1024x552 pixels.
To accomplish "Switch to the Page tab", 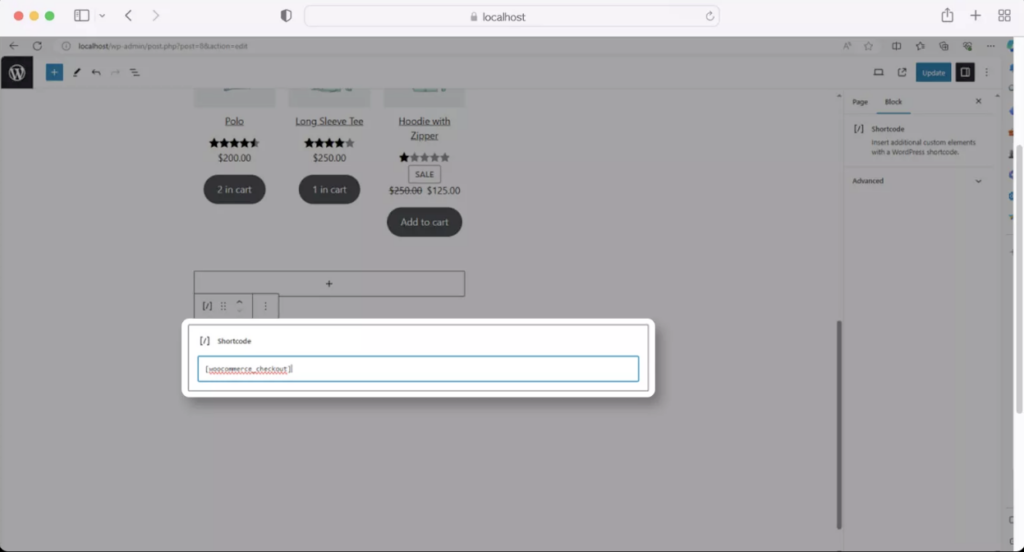I will coord(860,102).
